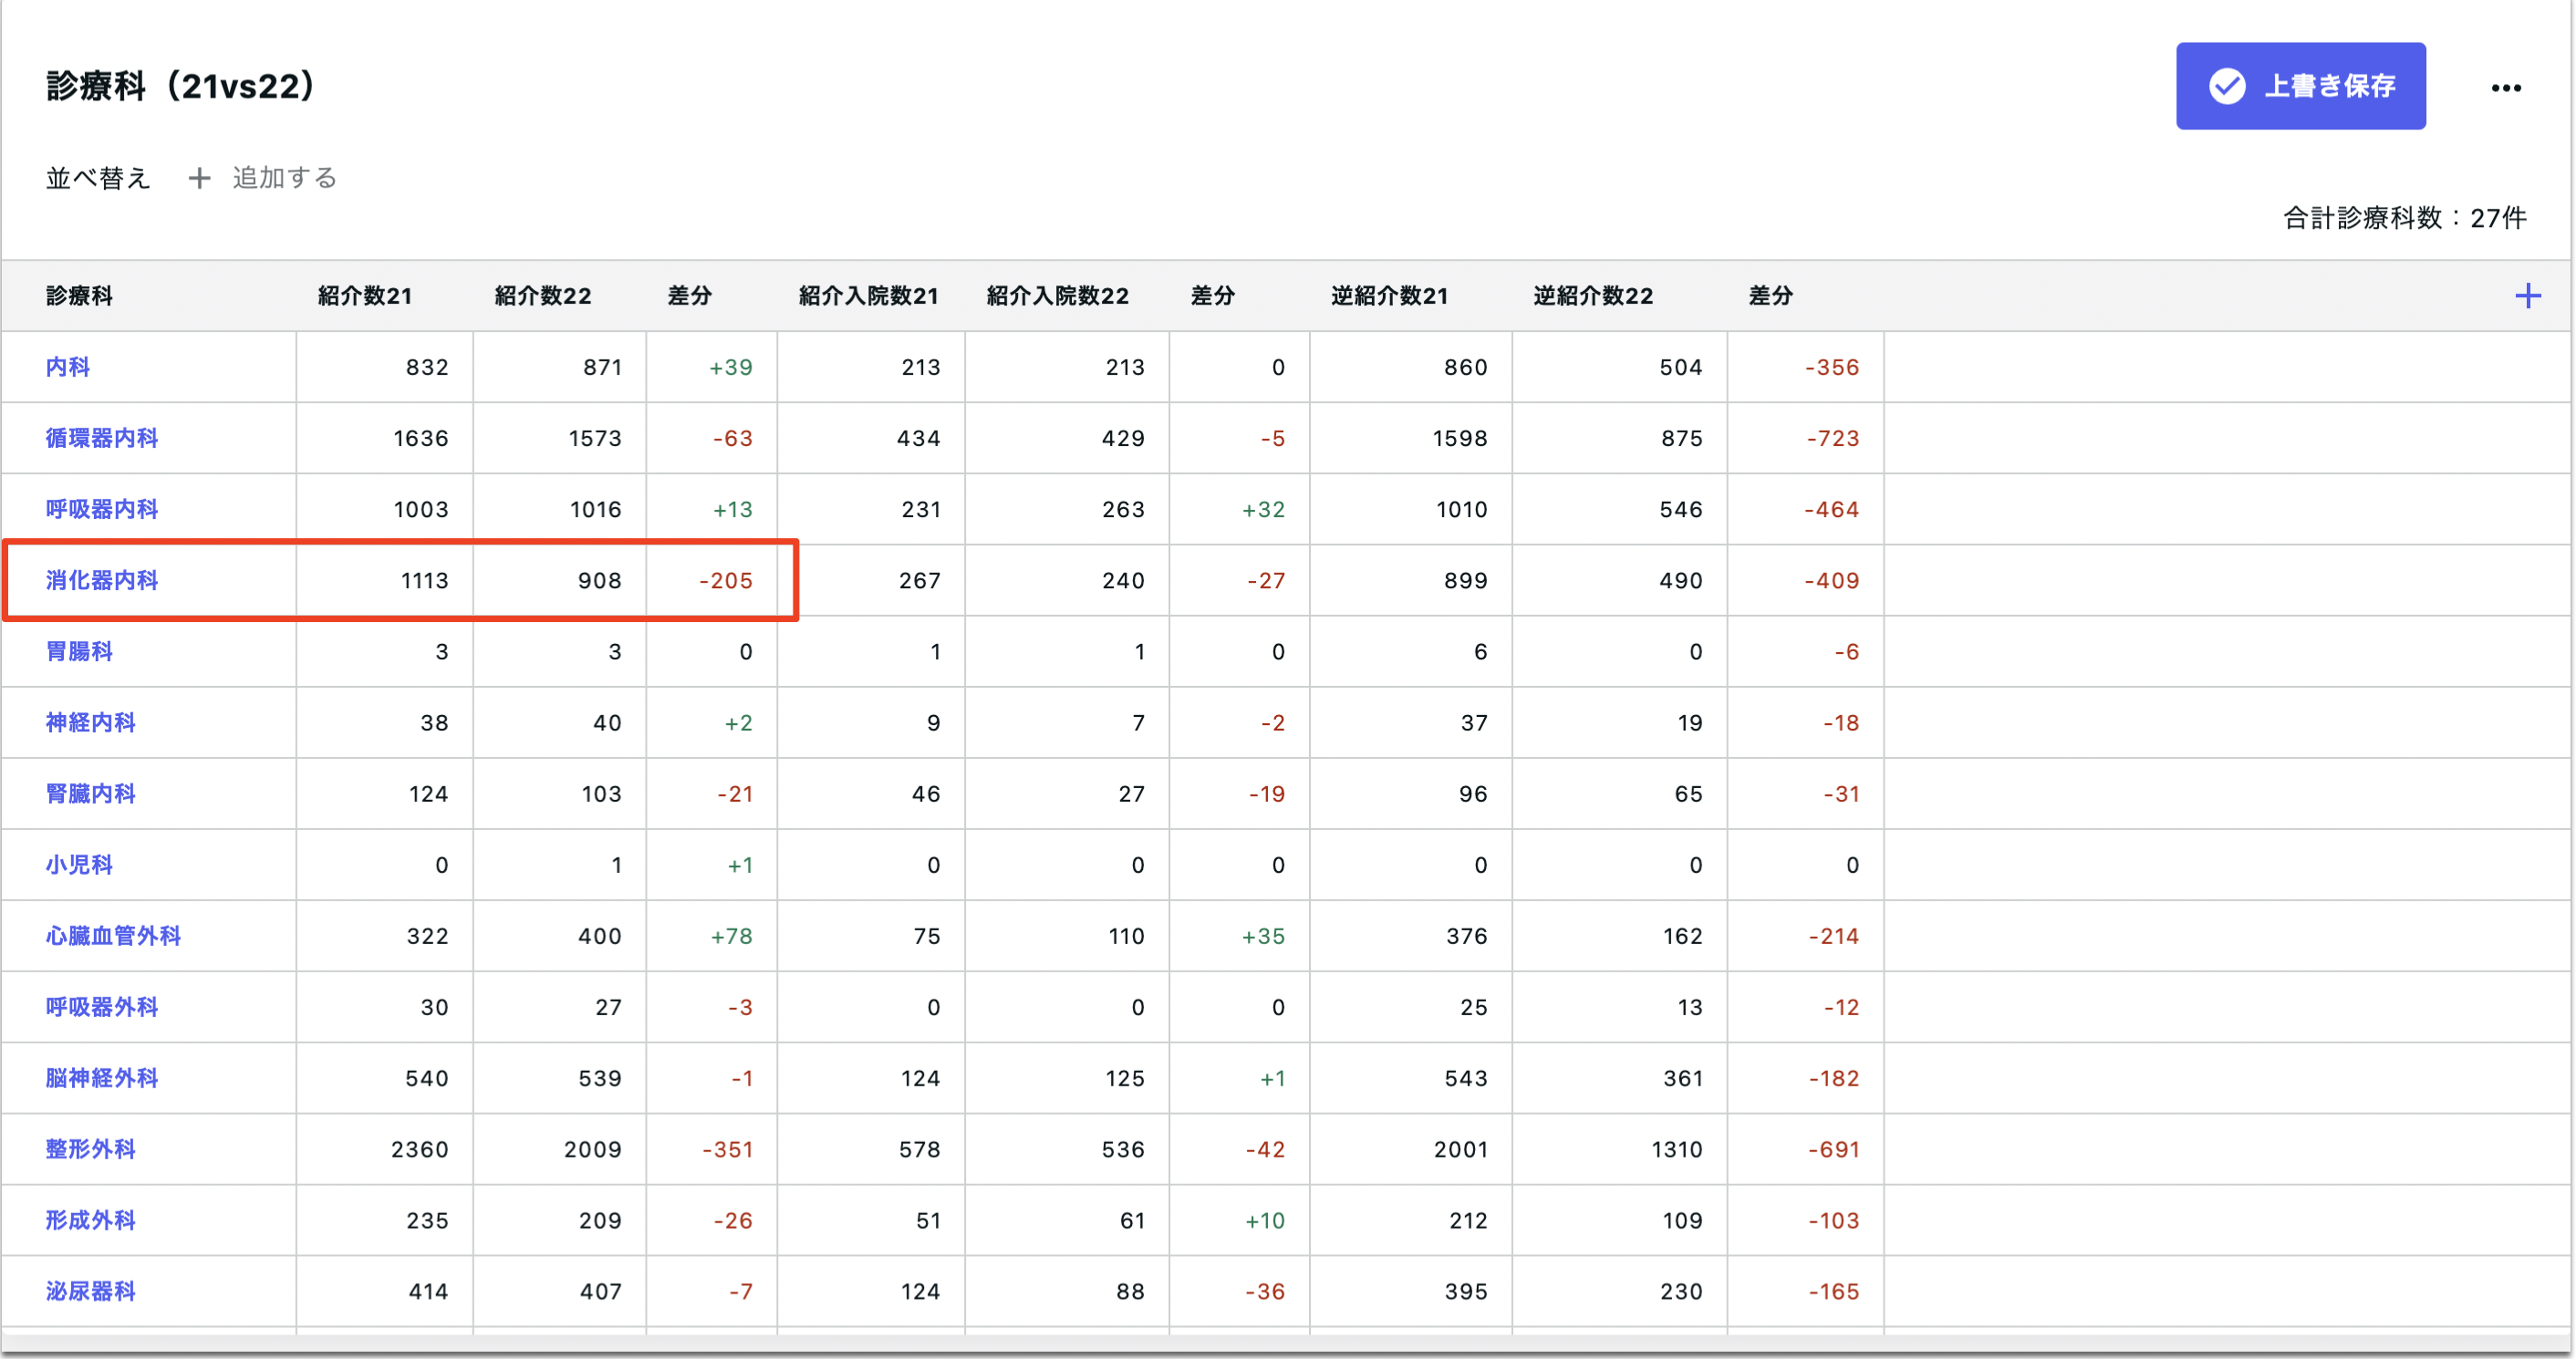Click the 紹介入院数21 column header

tap(868, 296)
